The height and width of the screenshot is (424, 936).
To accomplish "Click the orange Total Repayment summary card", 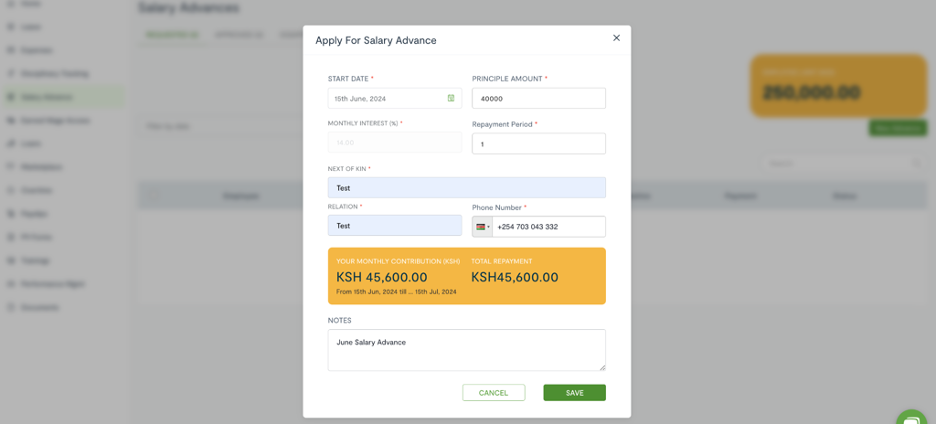I will click(466, 276).
